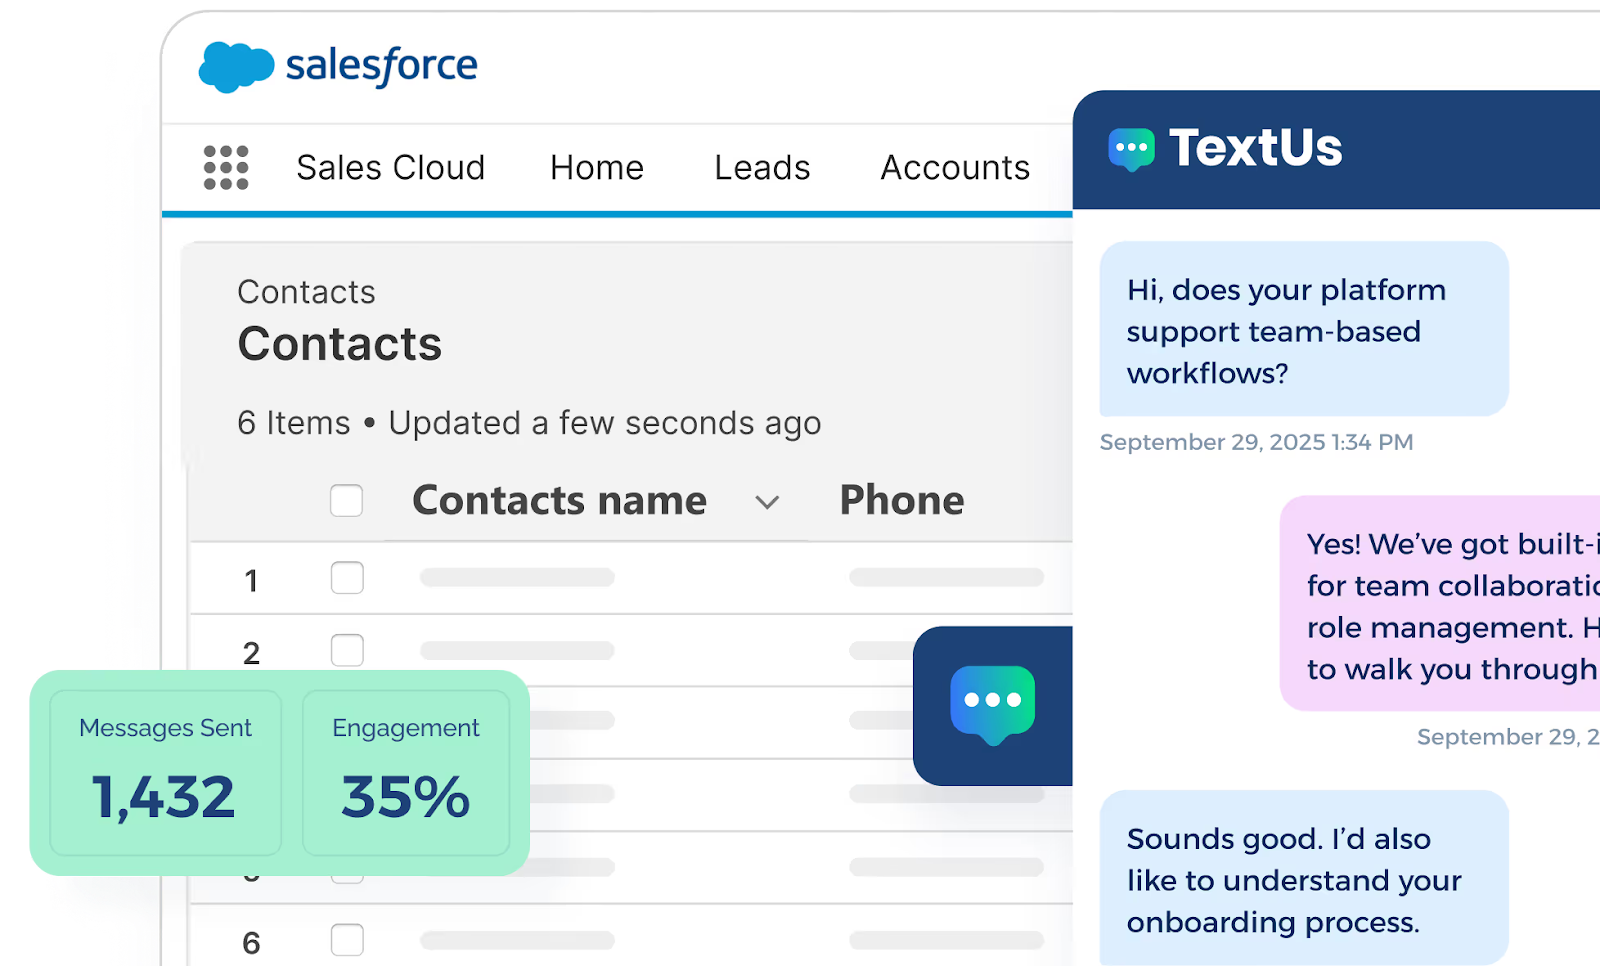Viewport: 1600px width, 966px height.
Task: Click the Phone column header
Action: coord(901,500)
